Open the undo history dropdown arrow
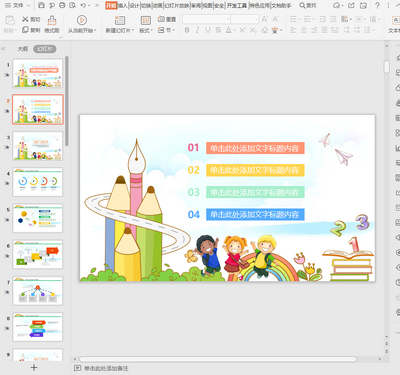Image resolution: width=400 pixels, height=375 pixels. pos(90,6)
